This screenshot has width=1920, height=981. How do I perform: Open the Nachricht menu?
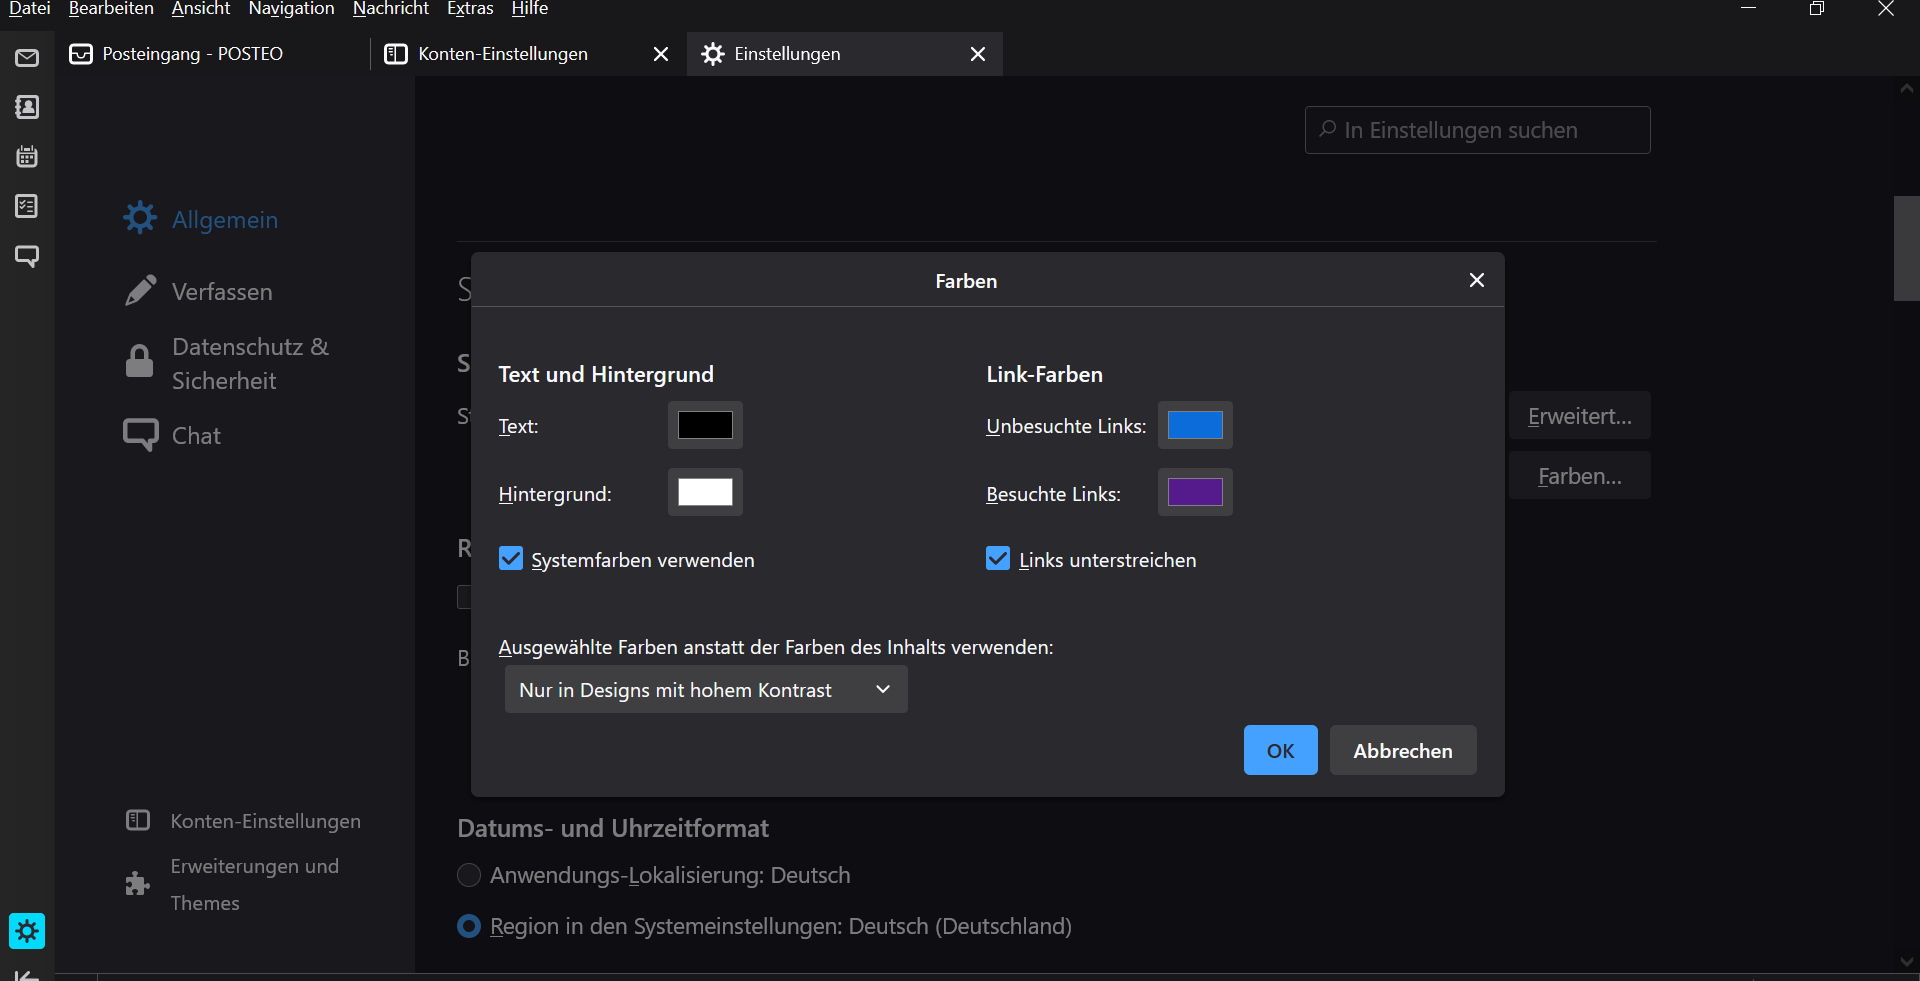pyautogui.click(x=390, y=9)
